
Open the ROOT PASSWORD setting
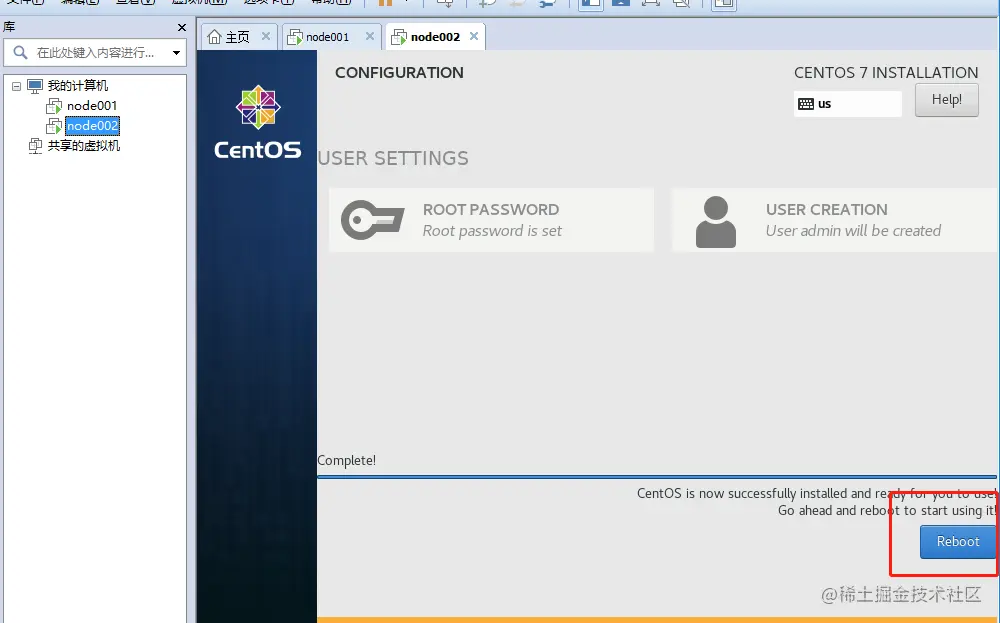tap(491, 220)
